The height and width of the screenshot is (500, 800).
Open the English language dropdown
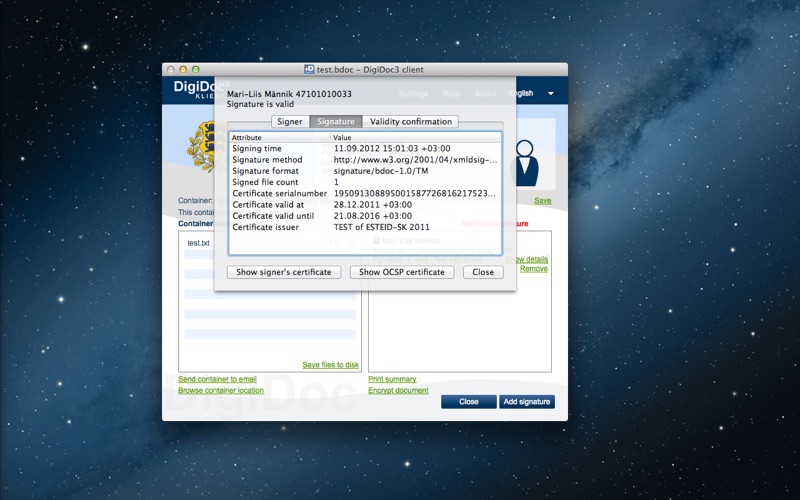click(535, 93)
